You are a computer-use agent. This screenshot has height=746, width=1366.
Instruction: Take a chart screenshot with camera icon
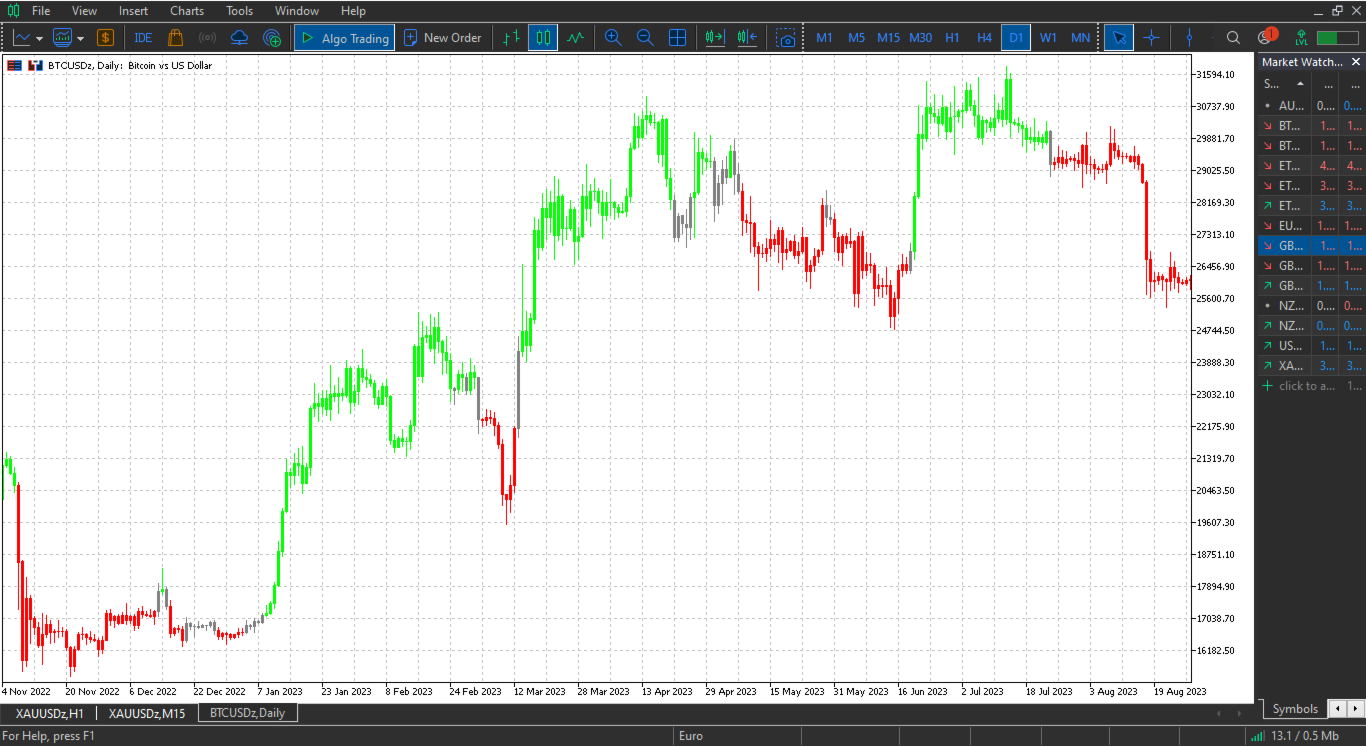tap(787, 38)
